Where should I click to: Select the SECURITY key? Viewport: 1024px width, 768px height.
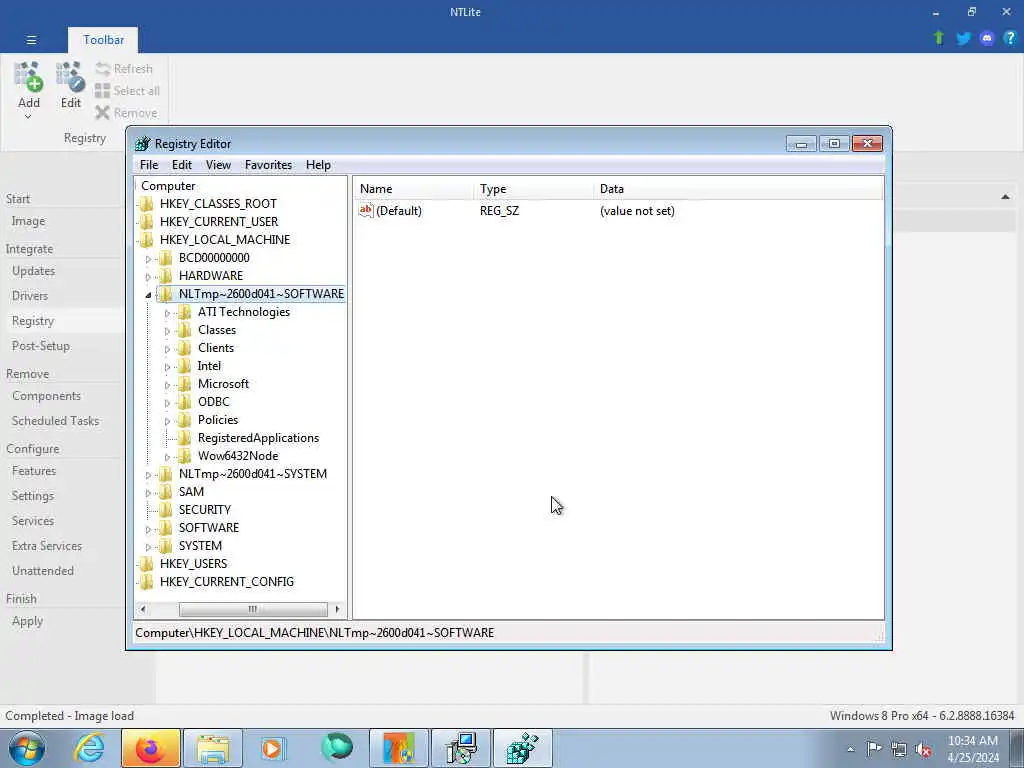click(x=205, y=509)
